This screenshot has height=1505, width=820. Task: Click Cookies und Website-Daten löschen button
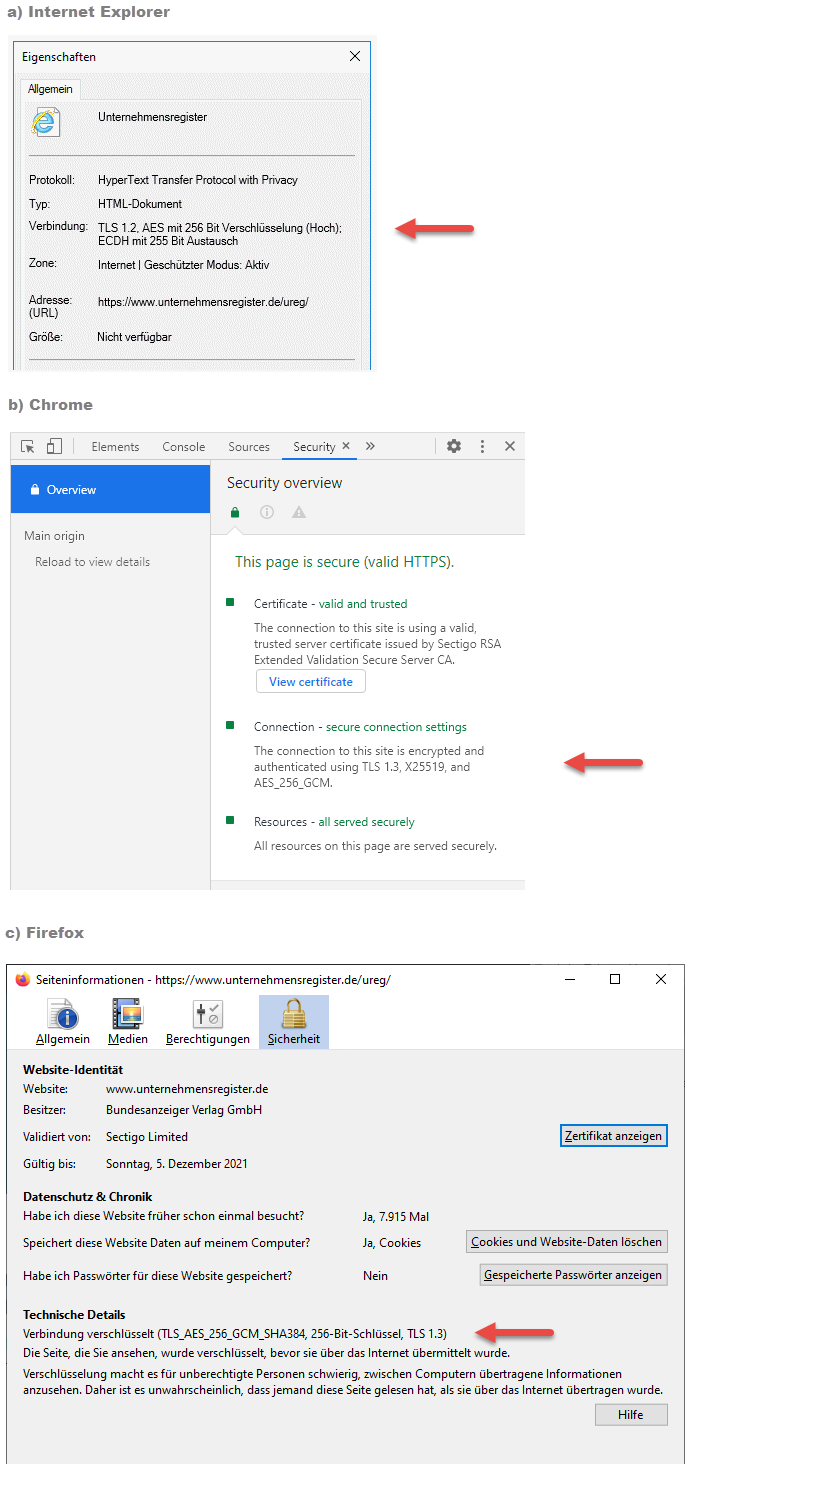coord(566,1242)
